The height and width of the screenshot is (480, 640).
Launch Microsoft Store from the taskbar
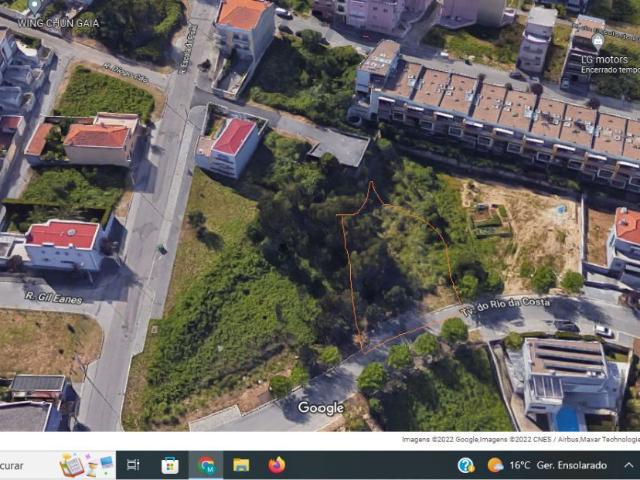(170, 465)
